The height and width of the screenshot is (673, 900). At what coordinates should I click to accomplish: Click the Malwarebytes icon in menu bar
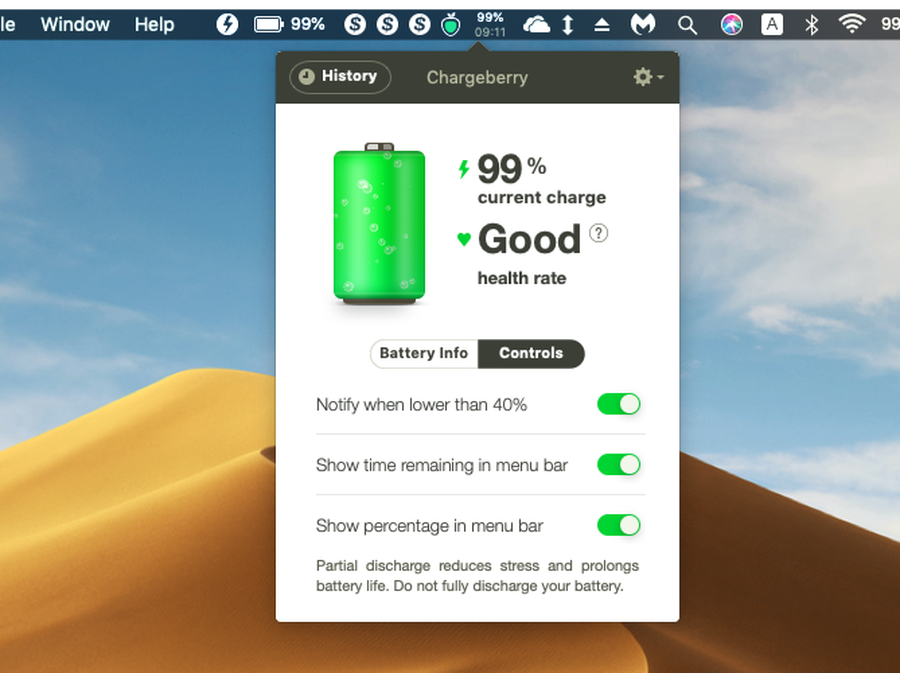646,25
